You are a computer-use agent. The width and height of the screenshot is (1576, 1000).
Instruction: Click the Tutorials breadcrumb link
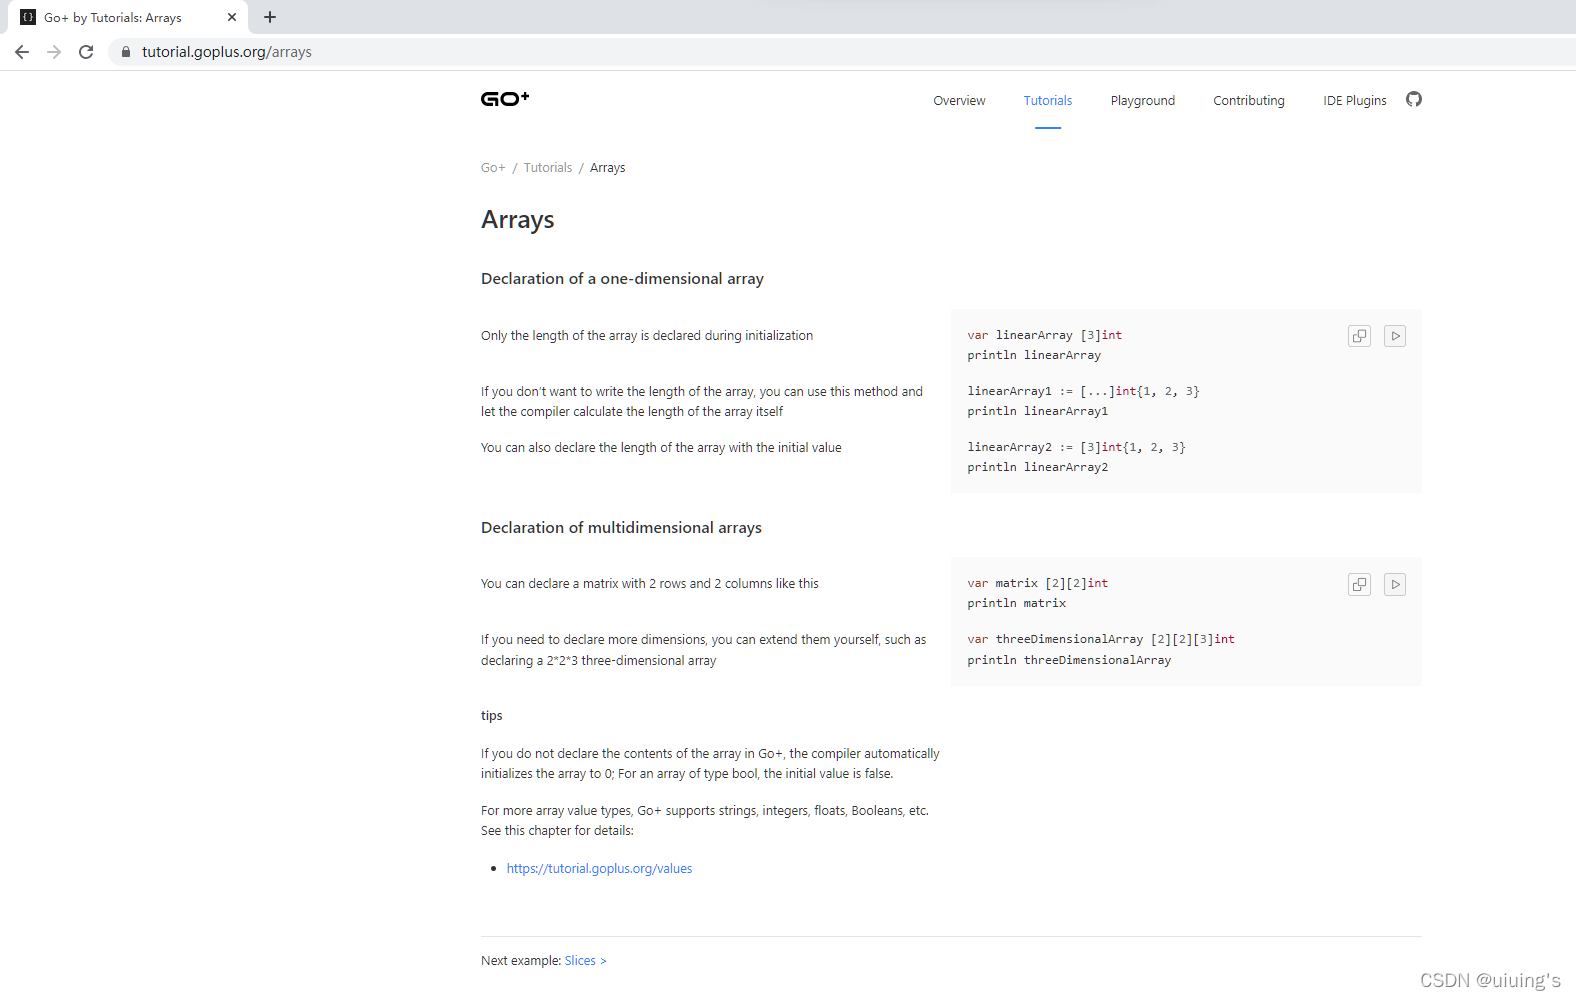pyautogui.click(x=548, y=168)
